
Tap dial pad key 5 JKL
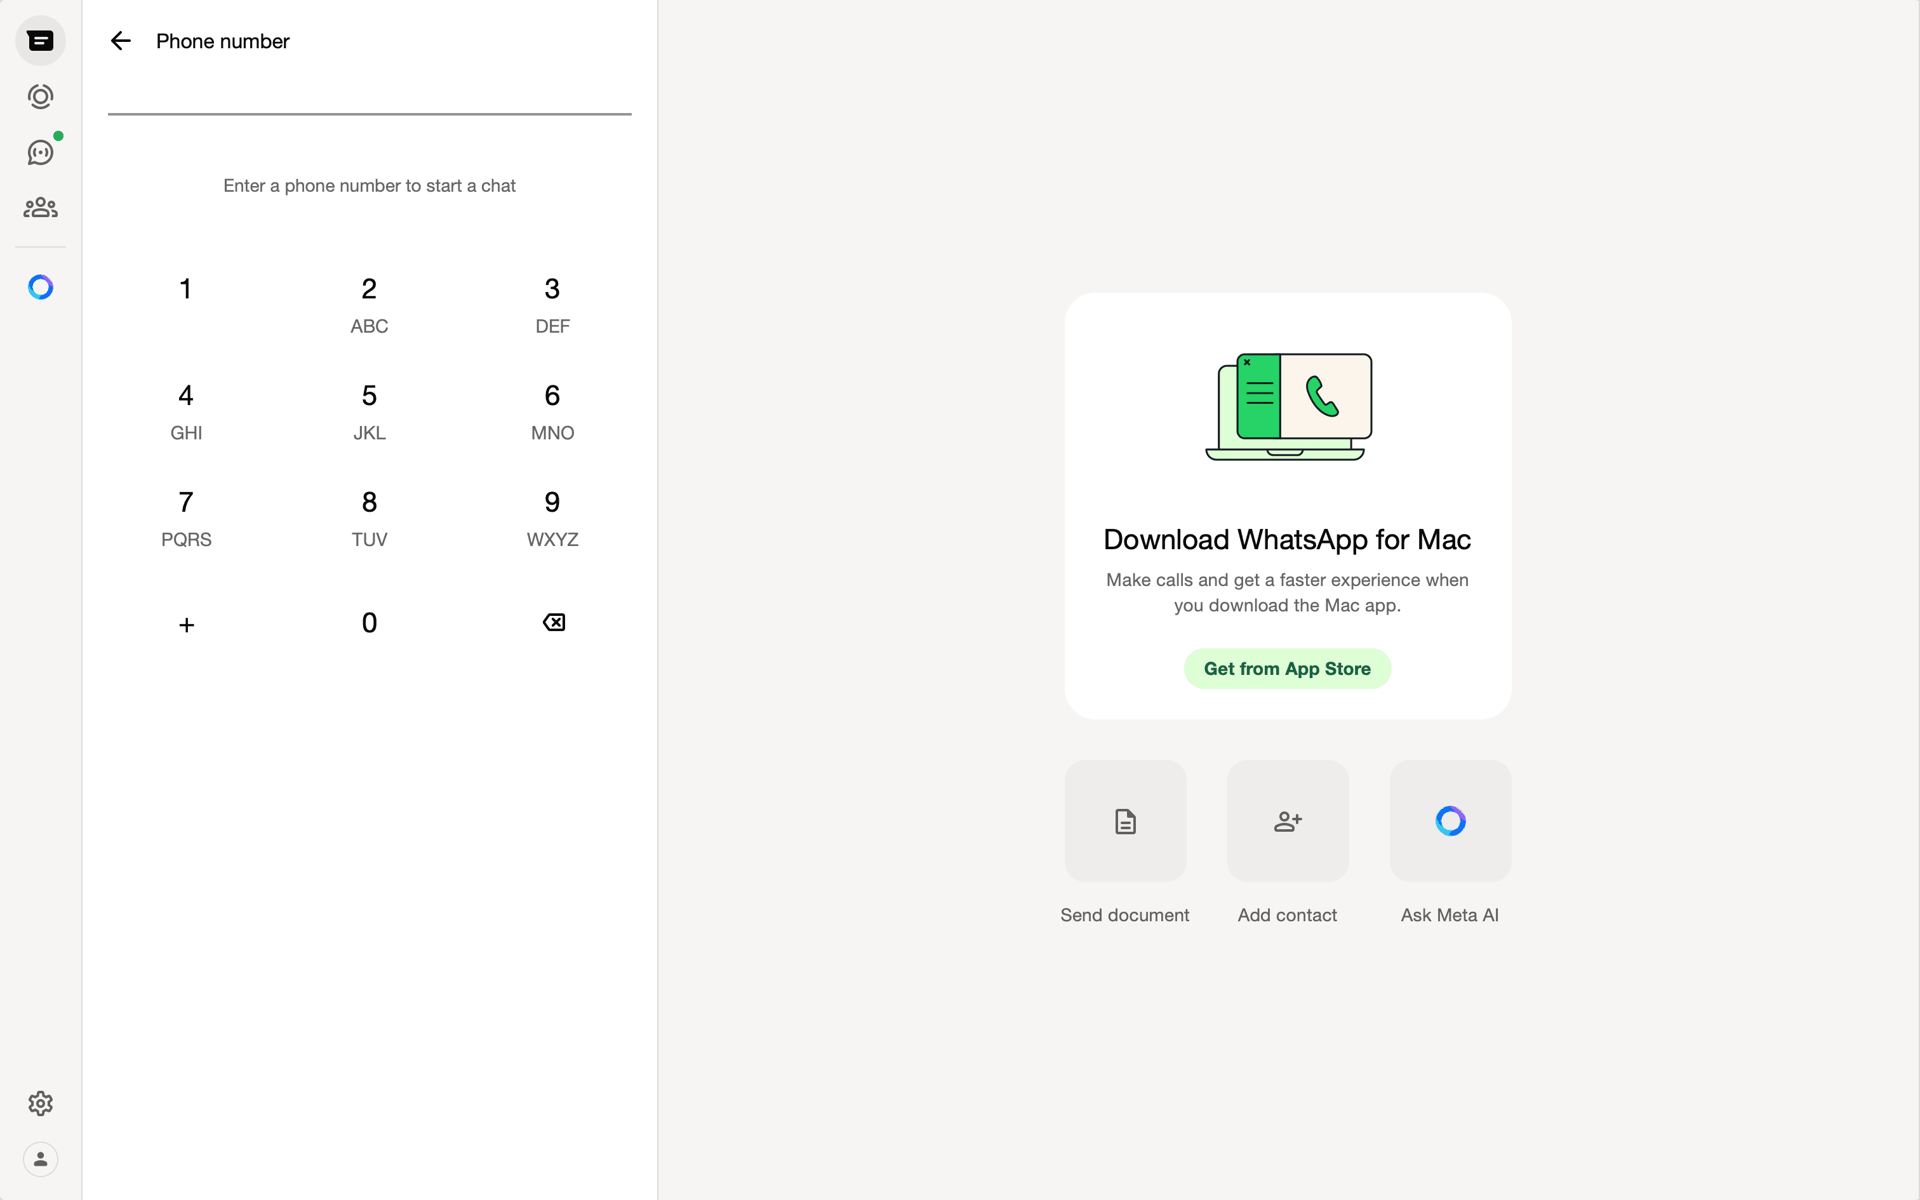[369, 411]
